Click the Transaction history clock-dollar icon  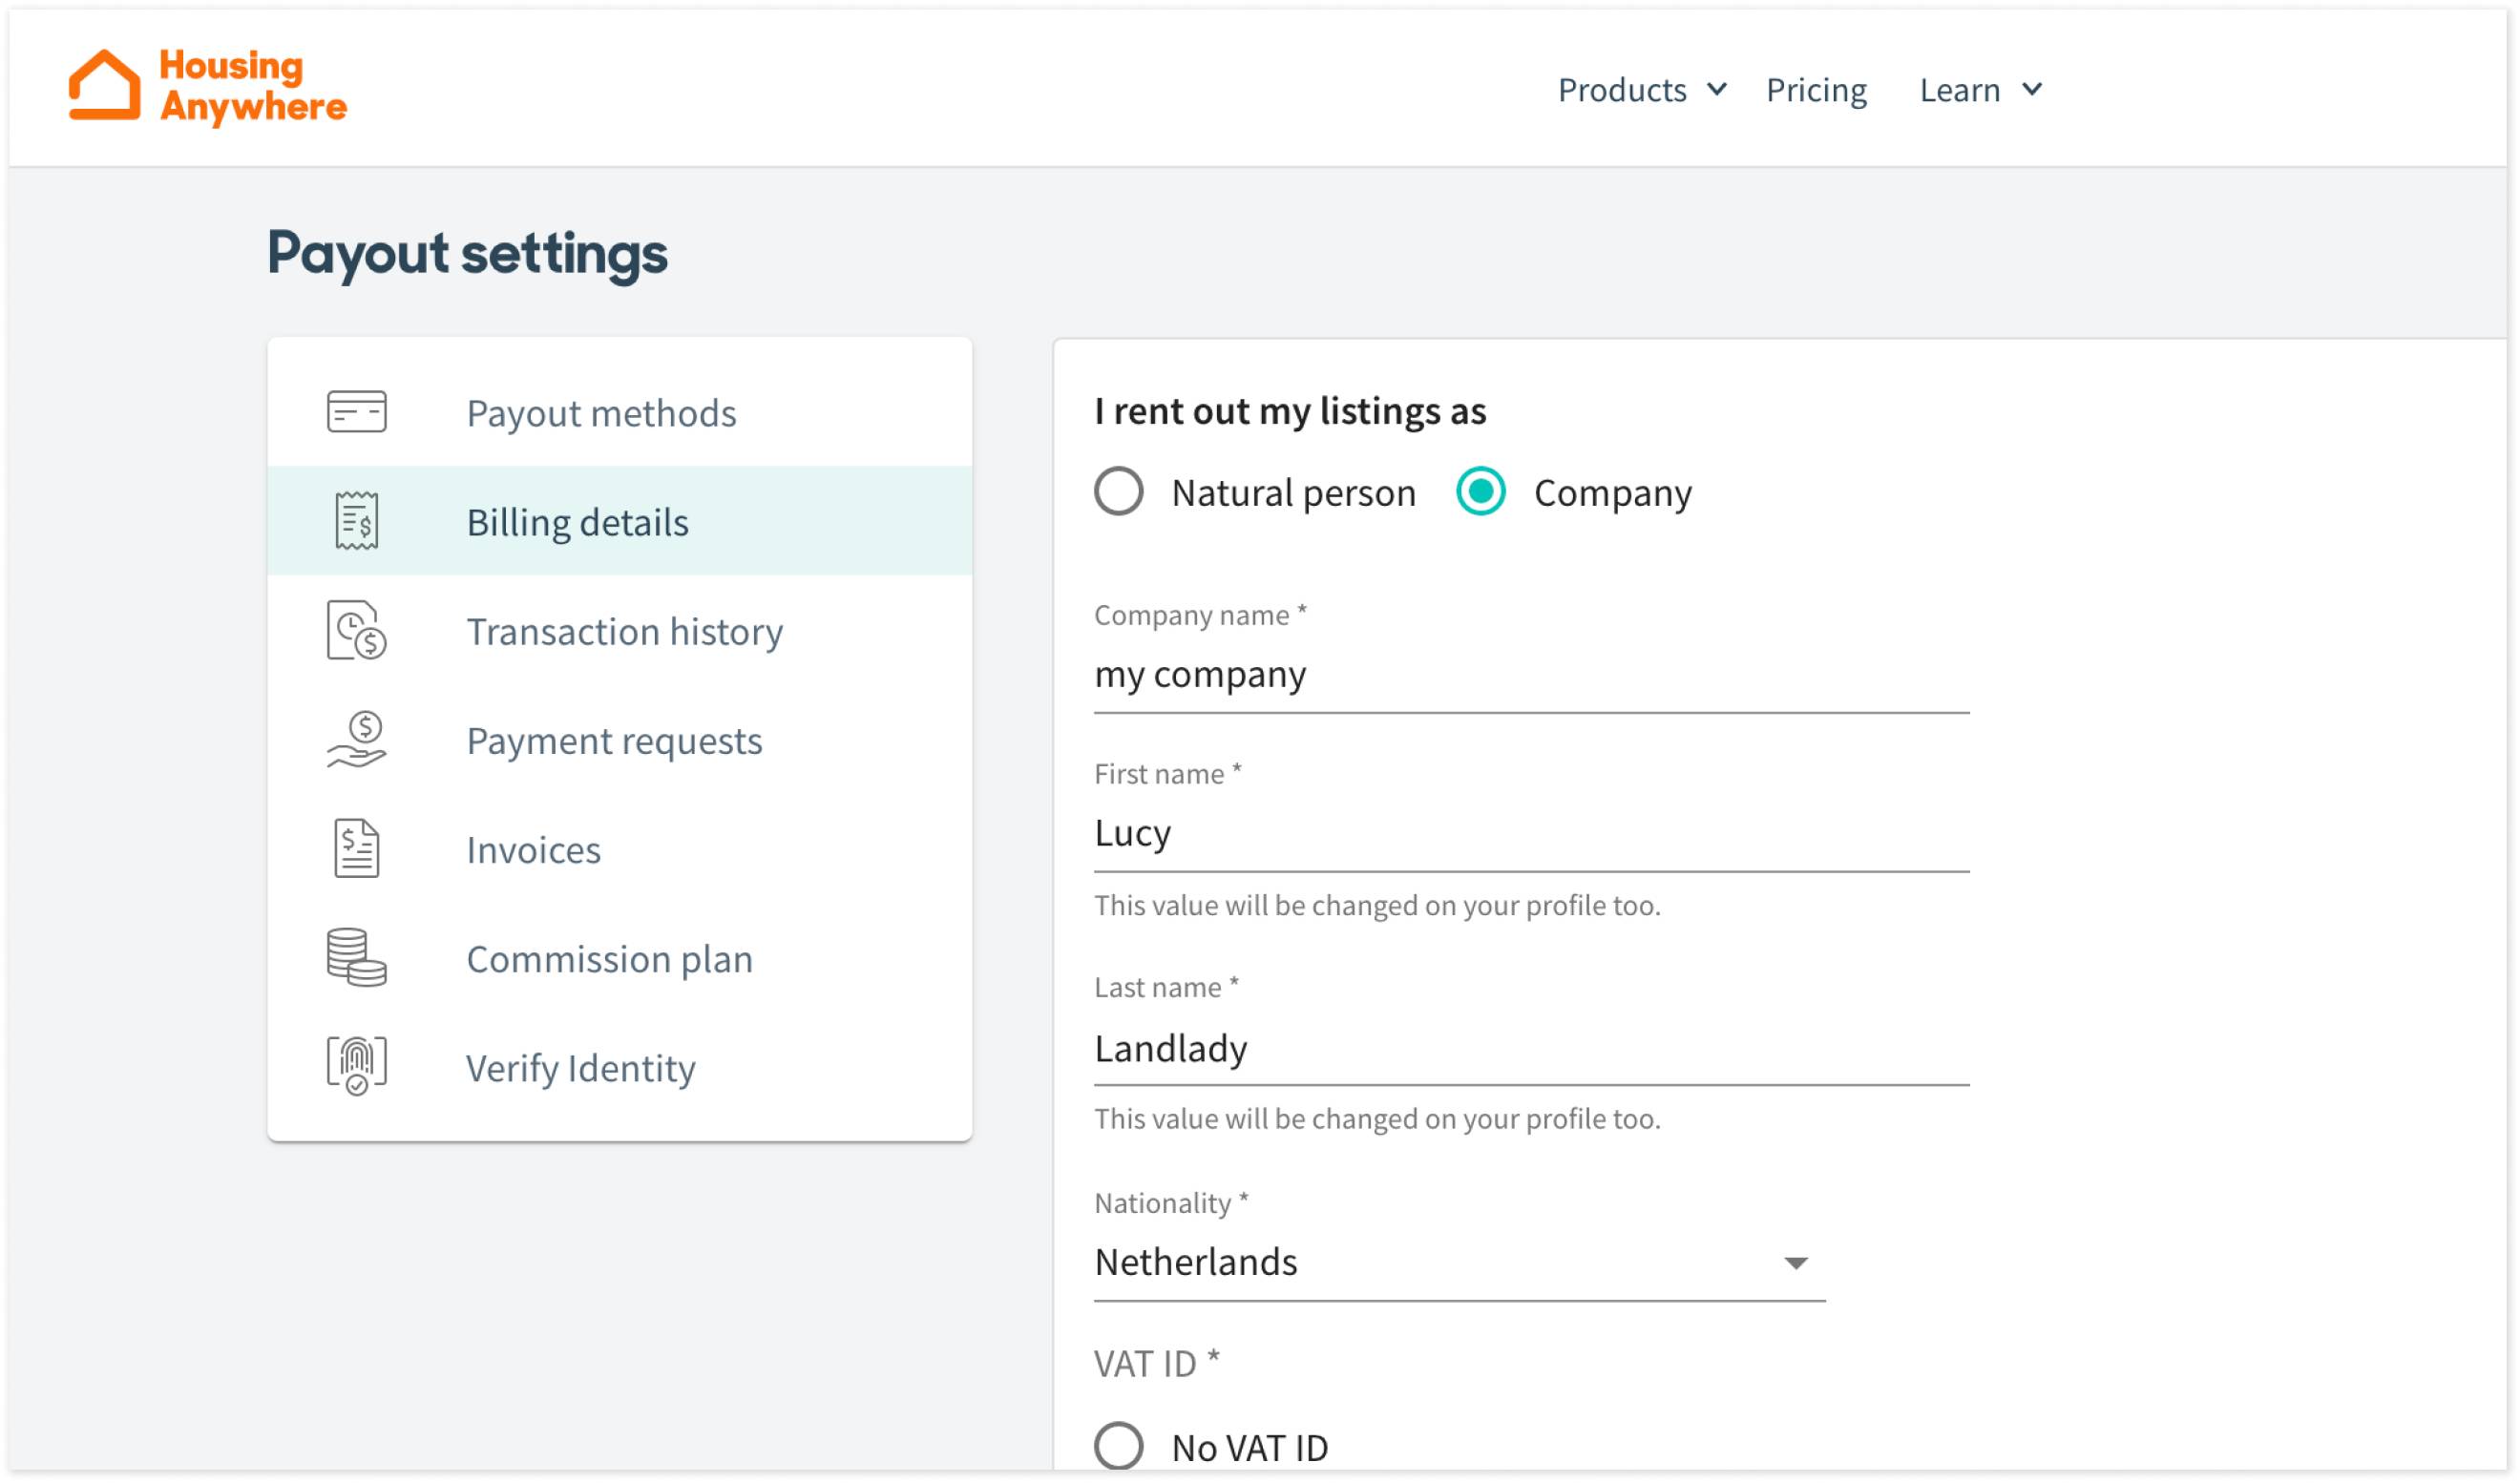click(357, 631)
